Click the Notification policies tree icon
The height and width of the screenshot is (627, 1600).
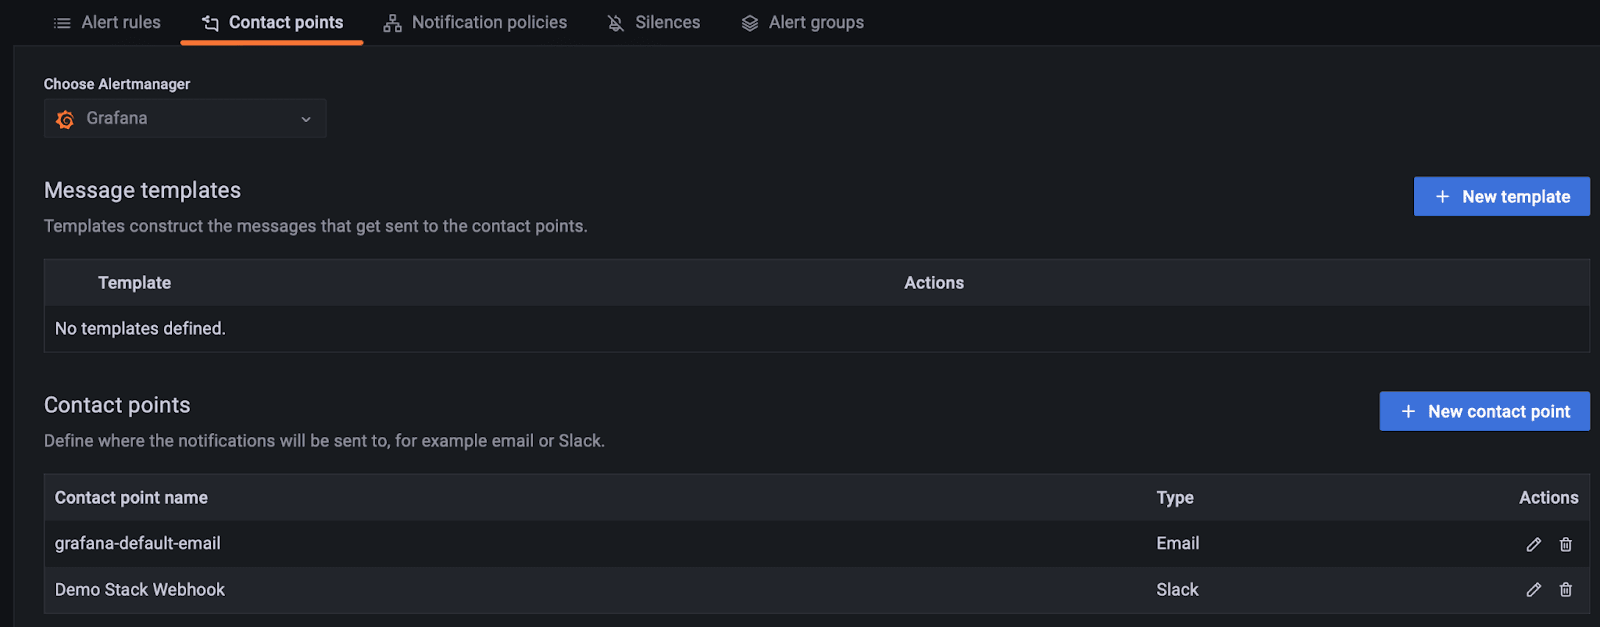(393, 23)
